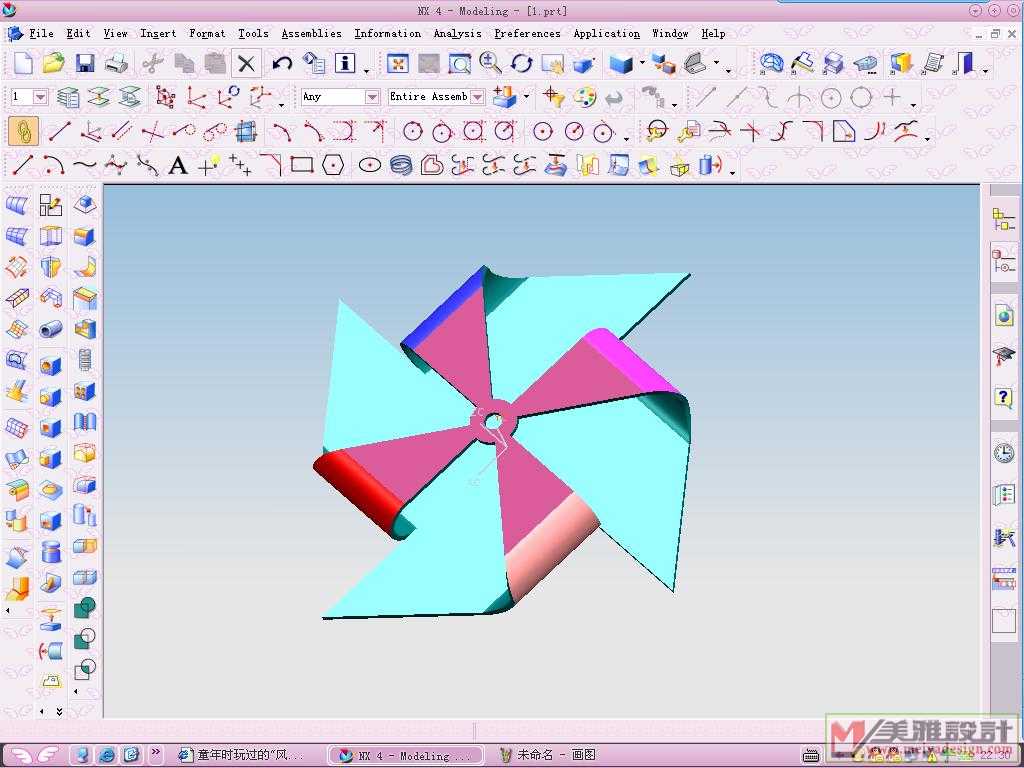Open the Application menu
The width and height of the screenshot is (1024, 768).
(x=606, y=33)
